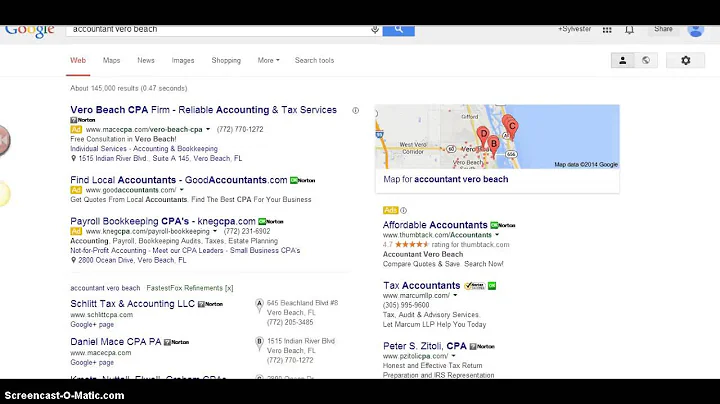Open dropdown arrow beside knegcpa.com URL
720x404 pixels.
click(x=215, y=231)
